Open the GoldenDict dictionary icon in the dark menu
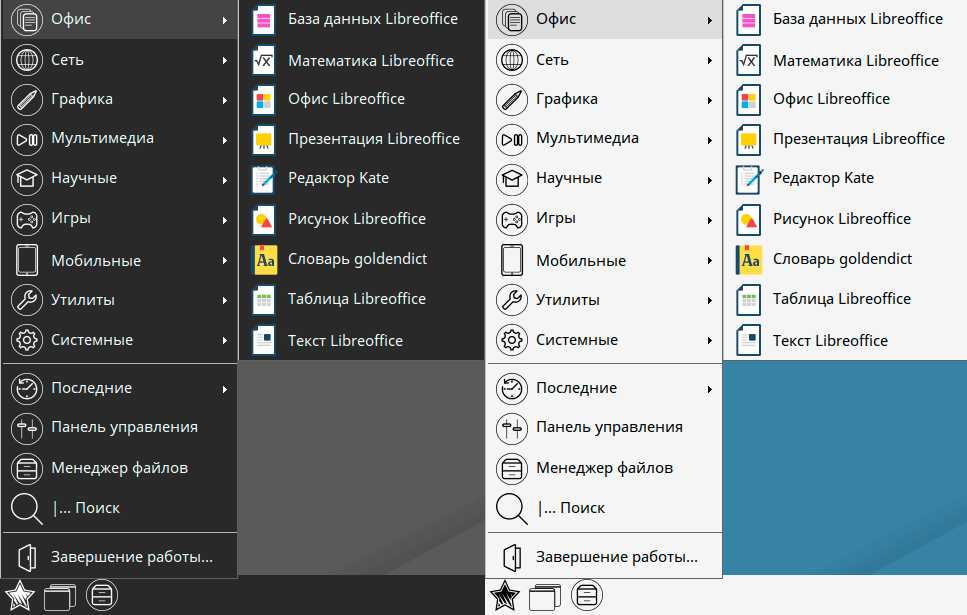Image resolution: width=967 pixels, height=615 pixels. 263,260
